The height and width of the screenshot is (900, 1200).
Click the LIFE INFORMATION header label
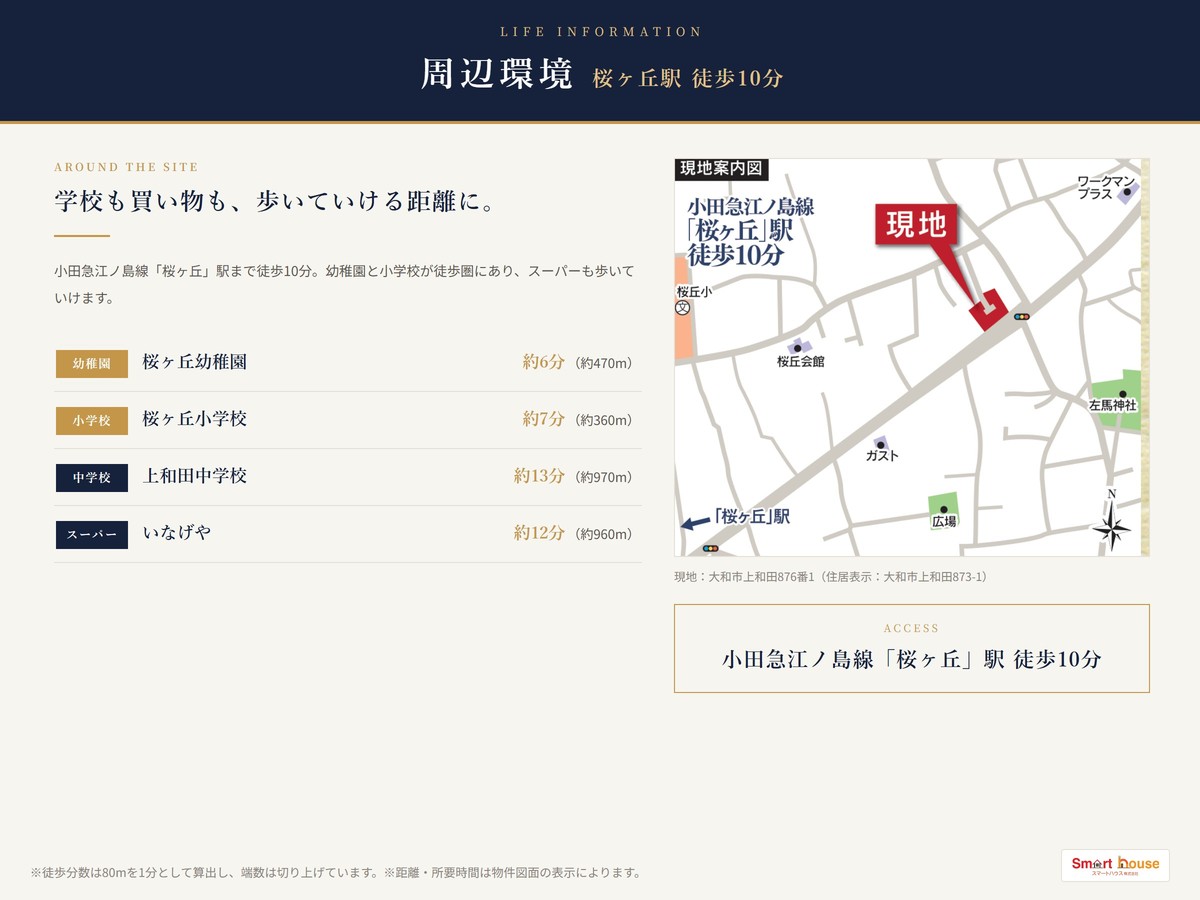[x=601, y=32]
